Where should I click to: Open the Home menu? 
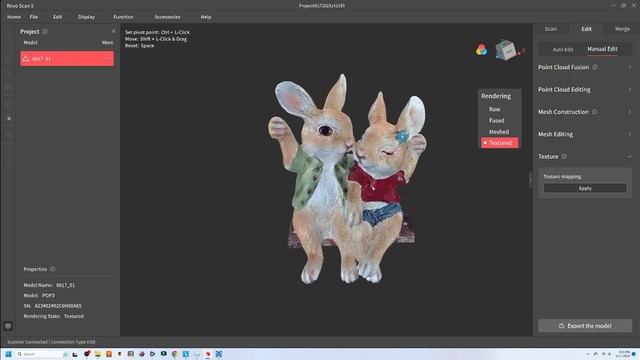click(14, 17)
